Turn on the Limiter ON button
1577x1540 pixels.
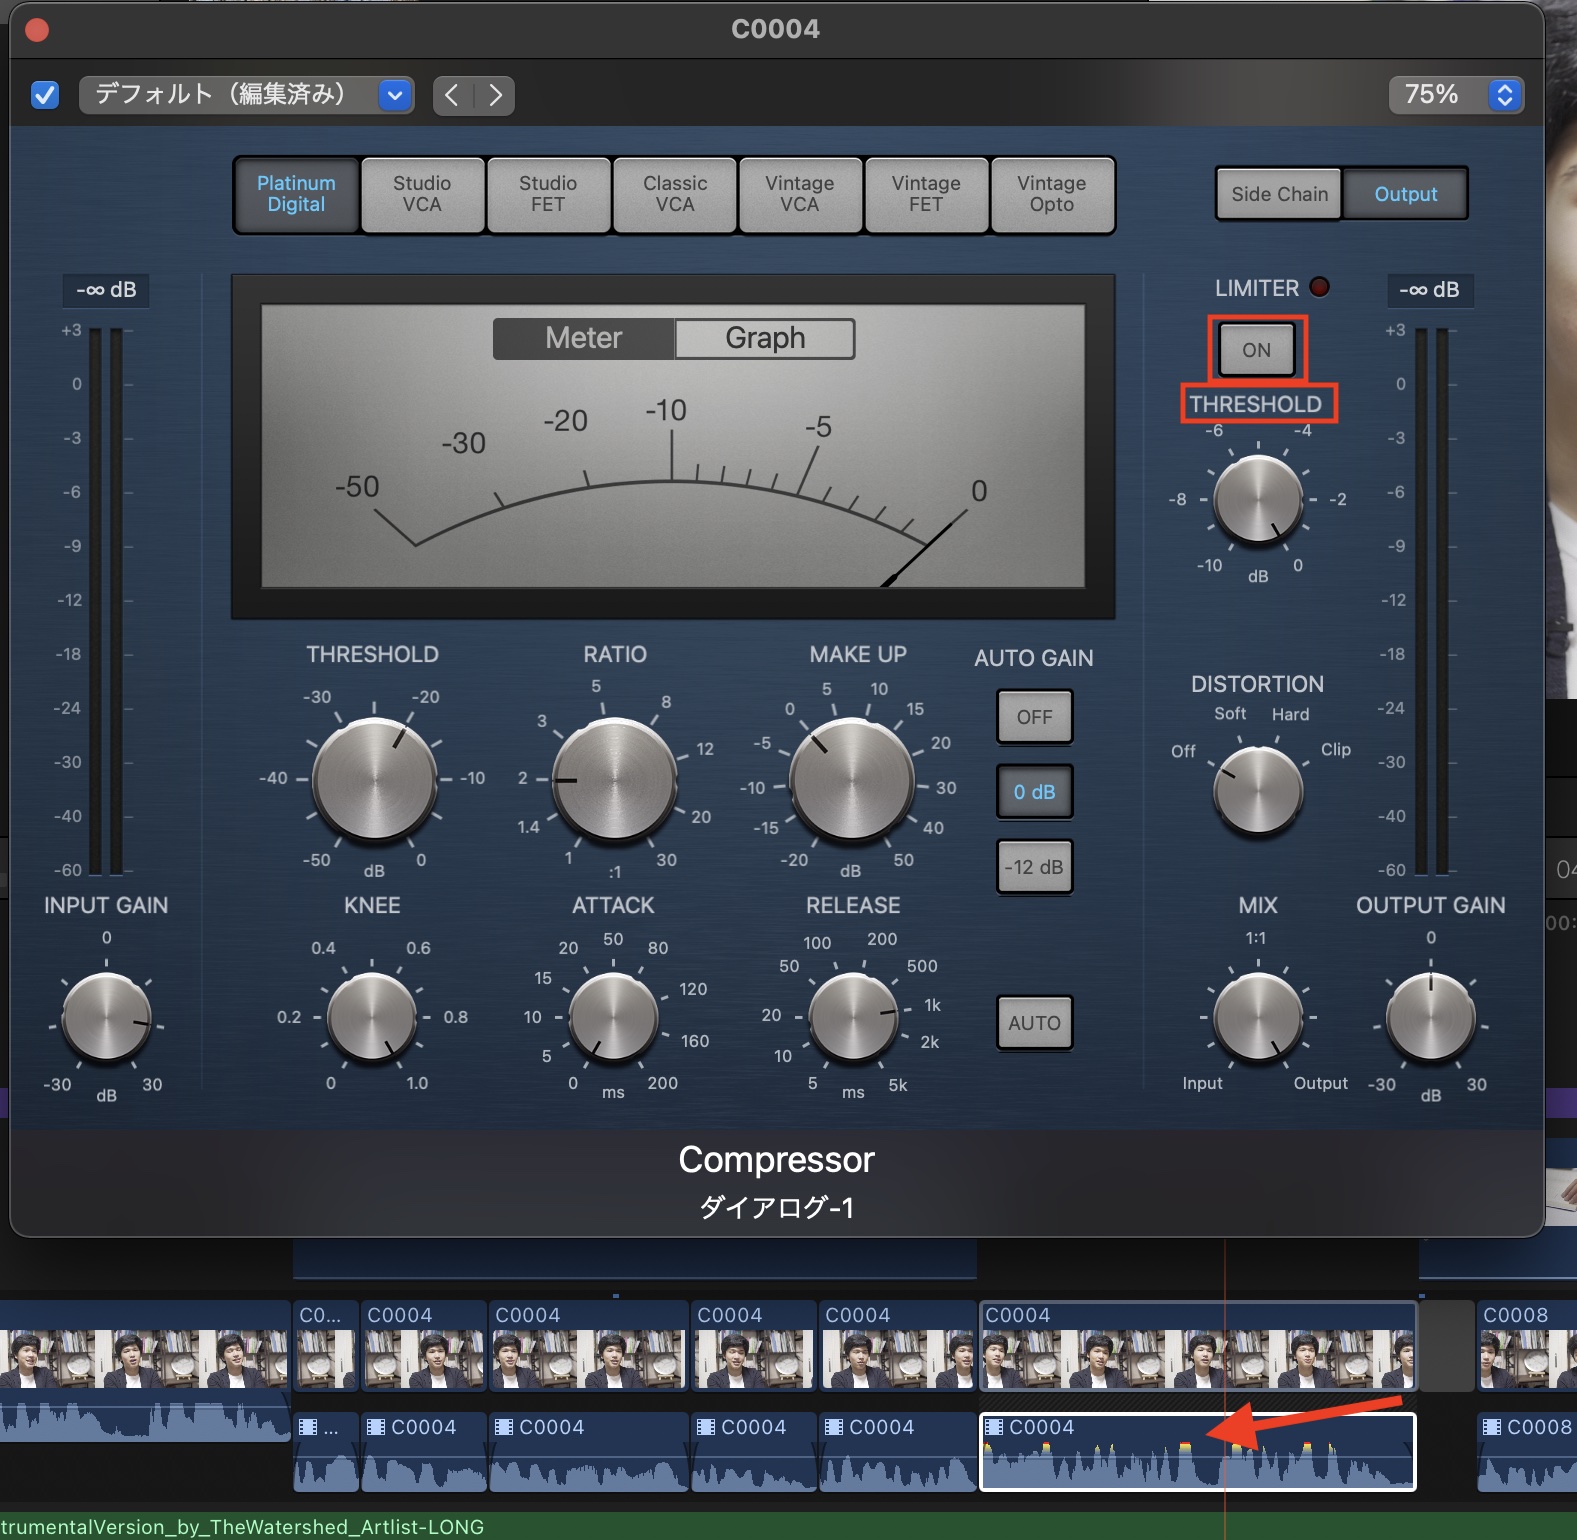pos(1256,350)
